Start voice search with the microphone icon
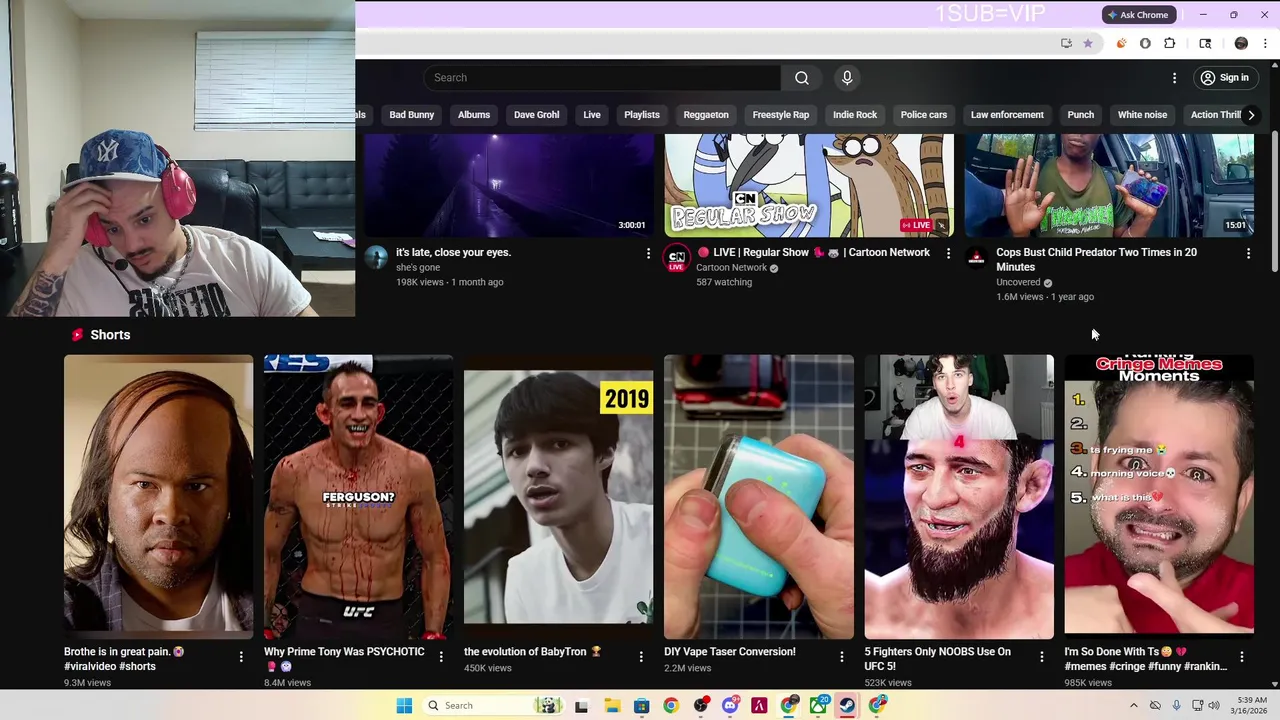Image resolution: width=1280 pixels, height=720 pixels. [847, 78]
